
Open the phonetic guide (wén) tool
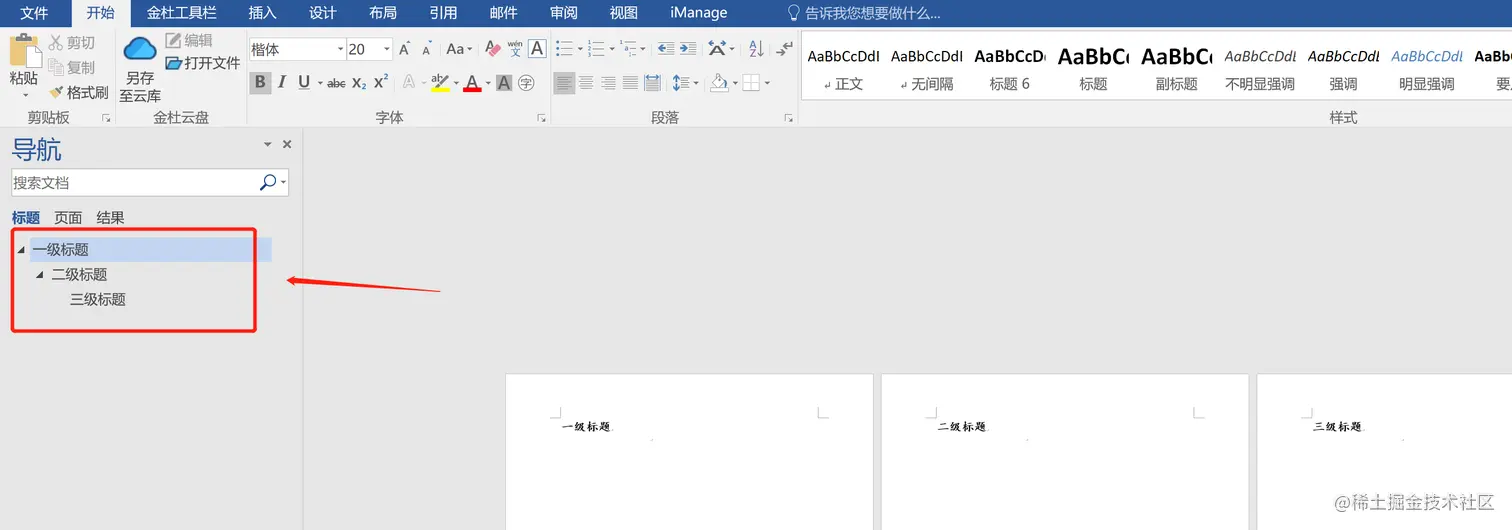point(515,49)
